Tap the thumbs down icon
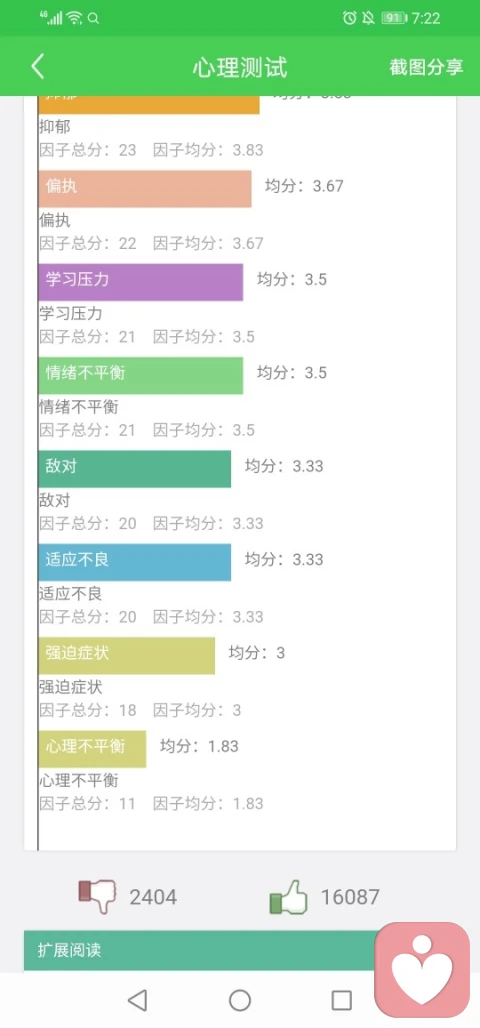The image size is (480, 1028). coord(97,896)
